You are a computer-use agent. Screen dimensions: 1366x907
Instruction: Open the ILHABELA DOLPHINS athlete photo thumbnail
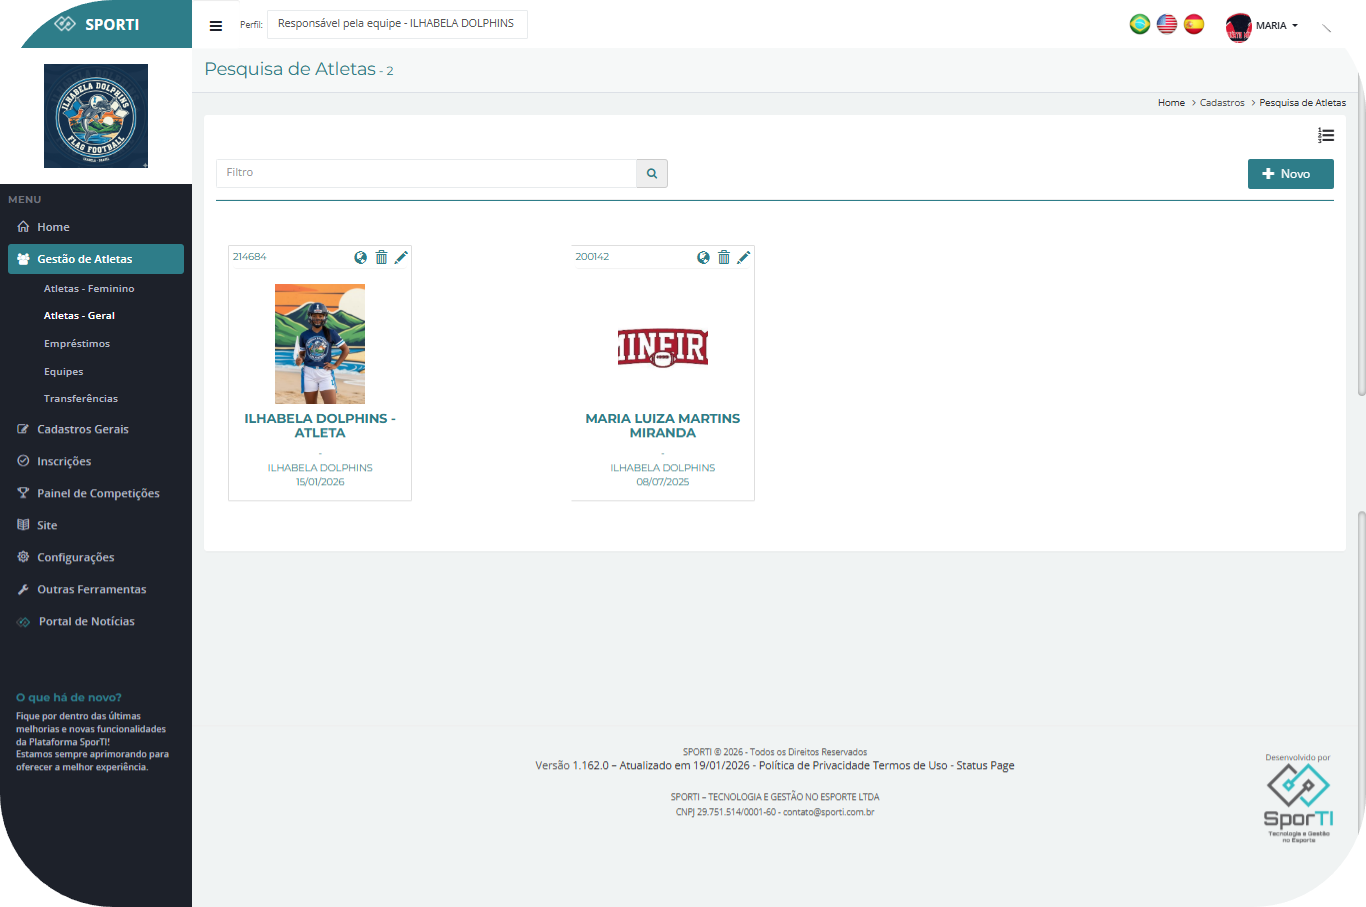click(x=320, y=343)
